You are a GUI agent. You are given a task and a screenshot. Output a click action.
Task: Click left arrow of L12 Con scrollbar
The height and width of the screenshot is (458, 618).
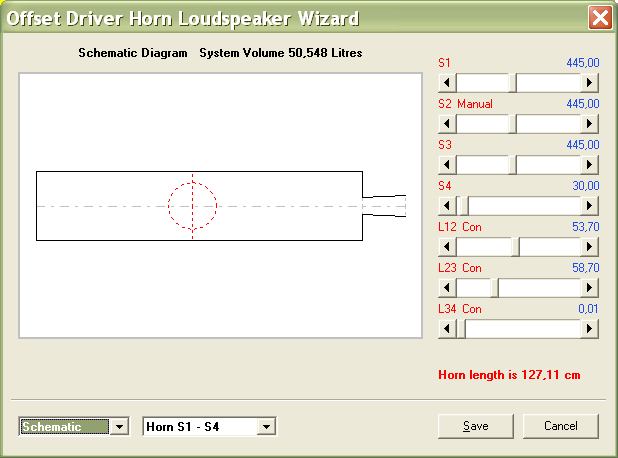pyautogui.click(x=447, y=247)
